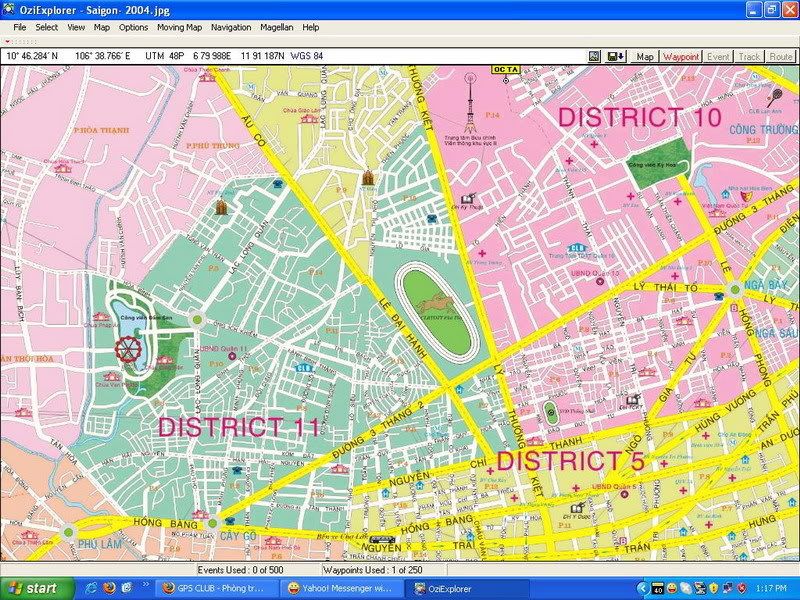Launch Firefox from quick launch
Image resolution: width=800 pixels, height=600 pixels.
[x=109, y=588]
